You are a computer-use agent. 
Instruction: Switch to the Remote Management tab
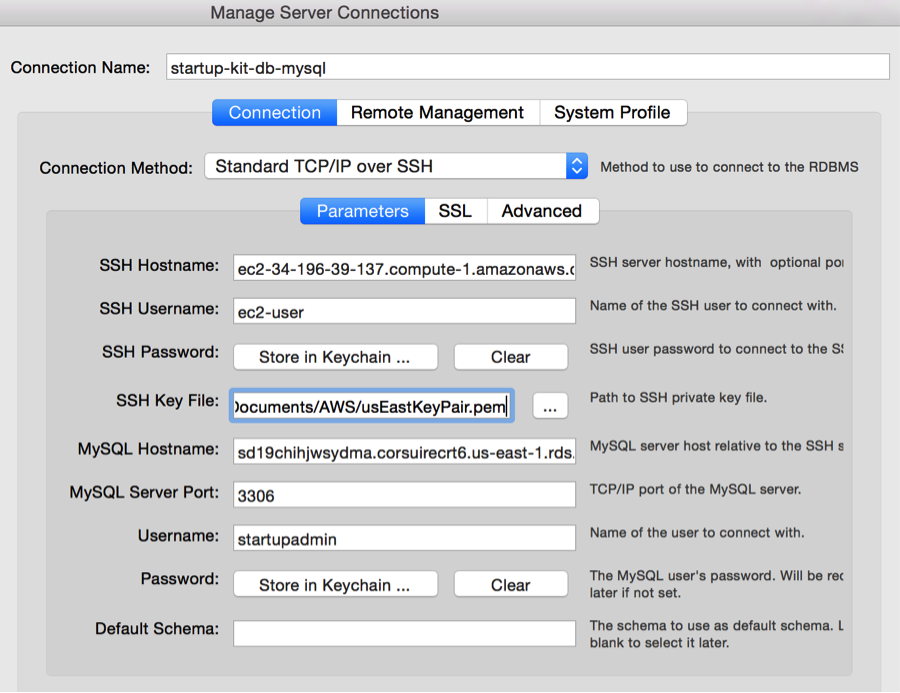click(x=437, y=112)
